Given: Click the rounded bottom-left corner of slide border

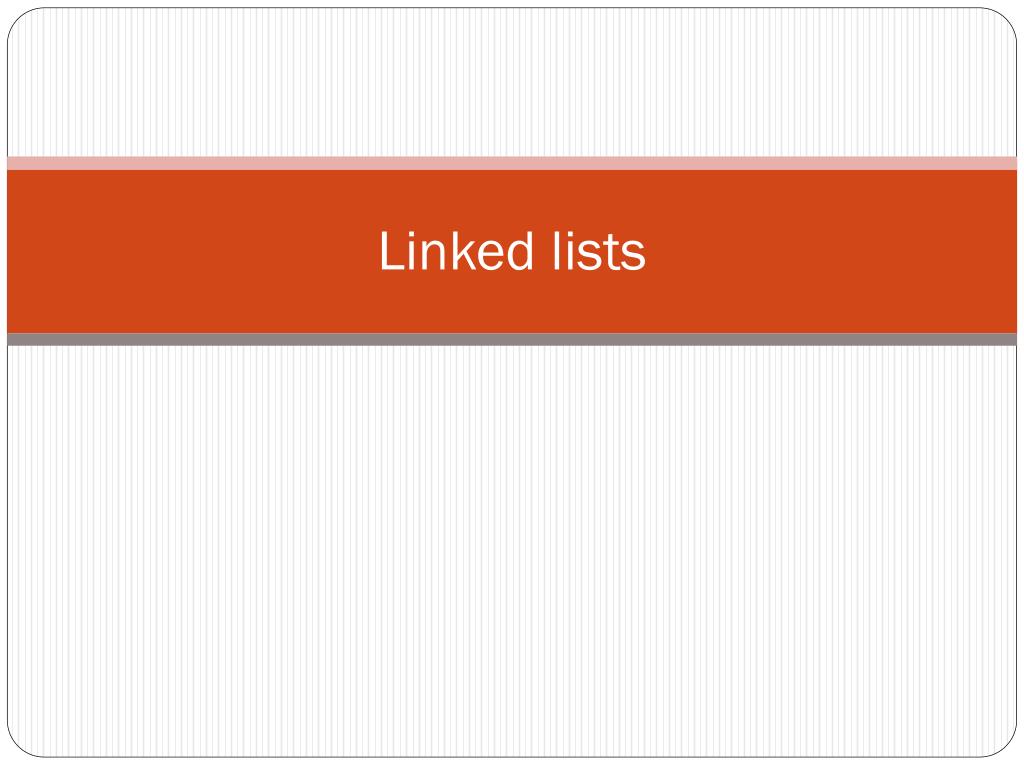Looking at the screenshot, I should pos(18,746).
